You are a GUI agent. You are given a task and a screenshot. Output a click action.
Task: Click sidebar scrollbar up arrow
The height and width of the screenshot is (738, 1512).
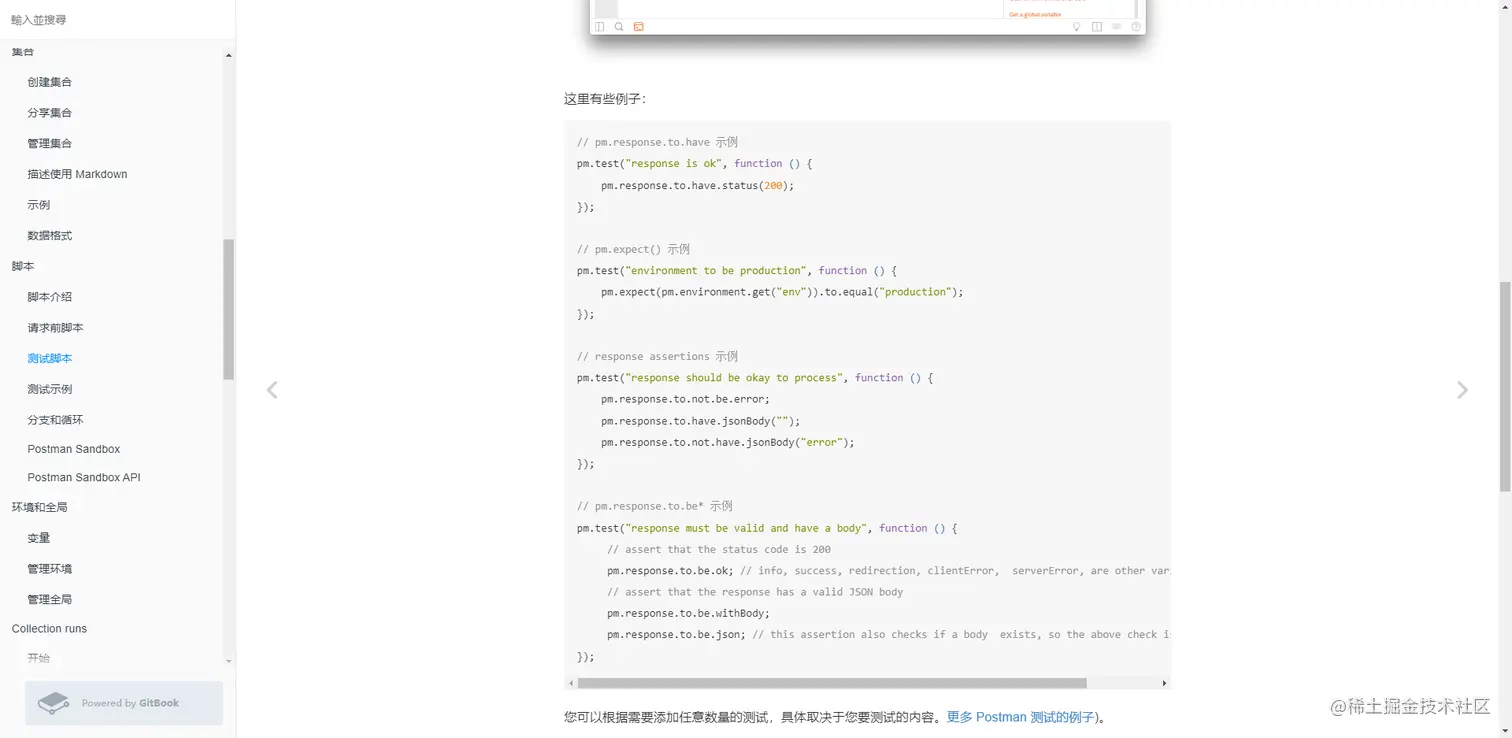tap(229, 55)
